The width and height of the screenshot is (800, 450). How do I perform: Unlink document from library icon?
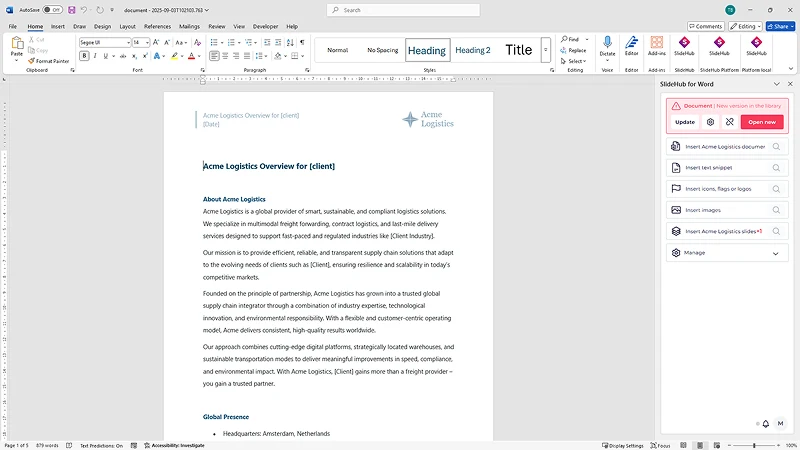pyautogui.click(x=730, y=122)
